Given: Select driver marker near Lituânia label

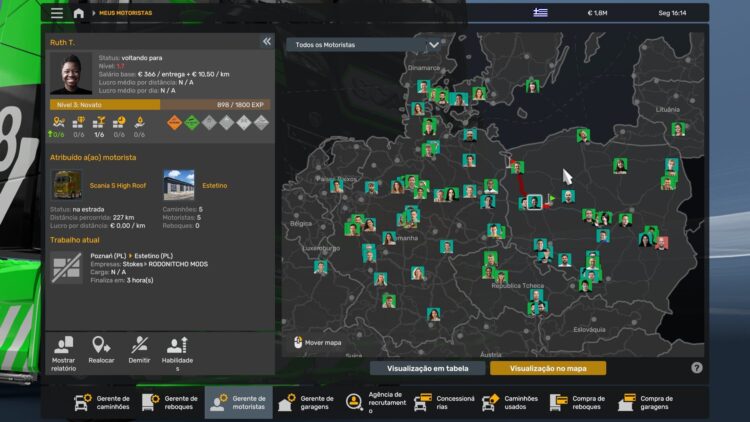Looking at the screenshot, I should coord(678,129).
